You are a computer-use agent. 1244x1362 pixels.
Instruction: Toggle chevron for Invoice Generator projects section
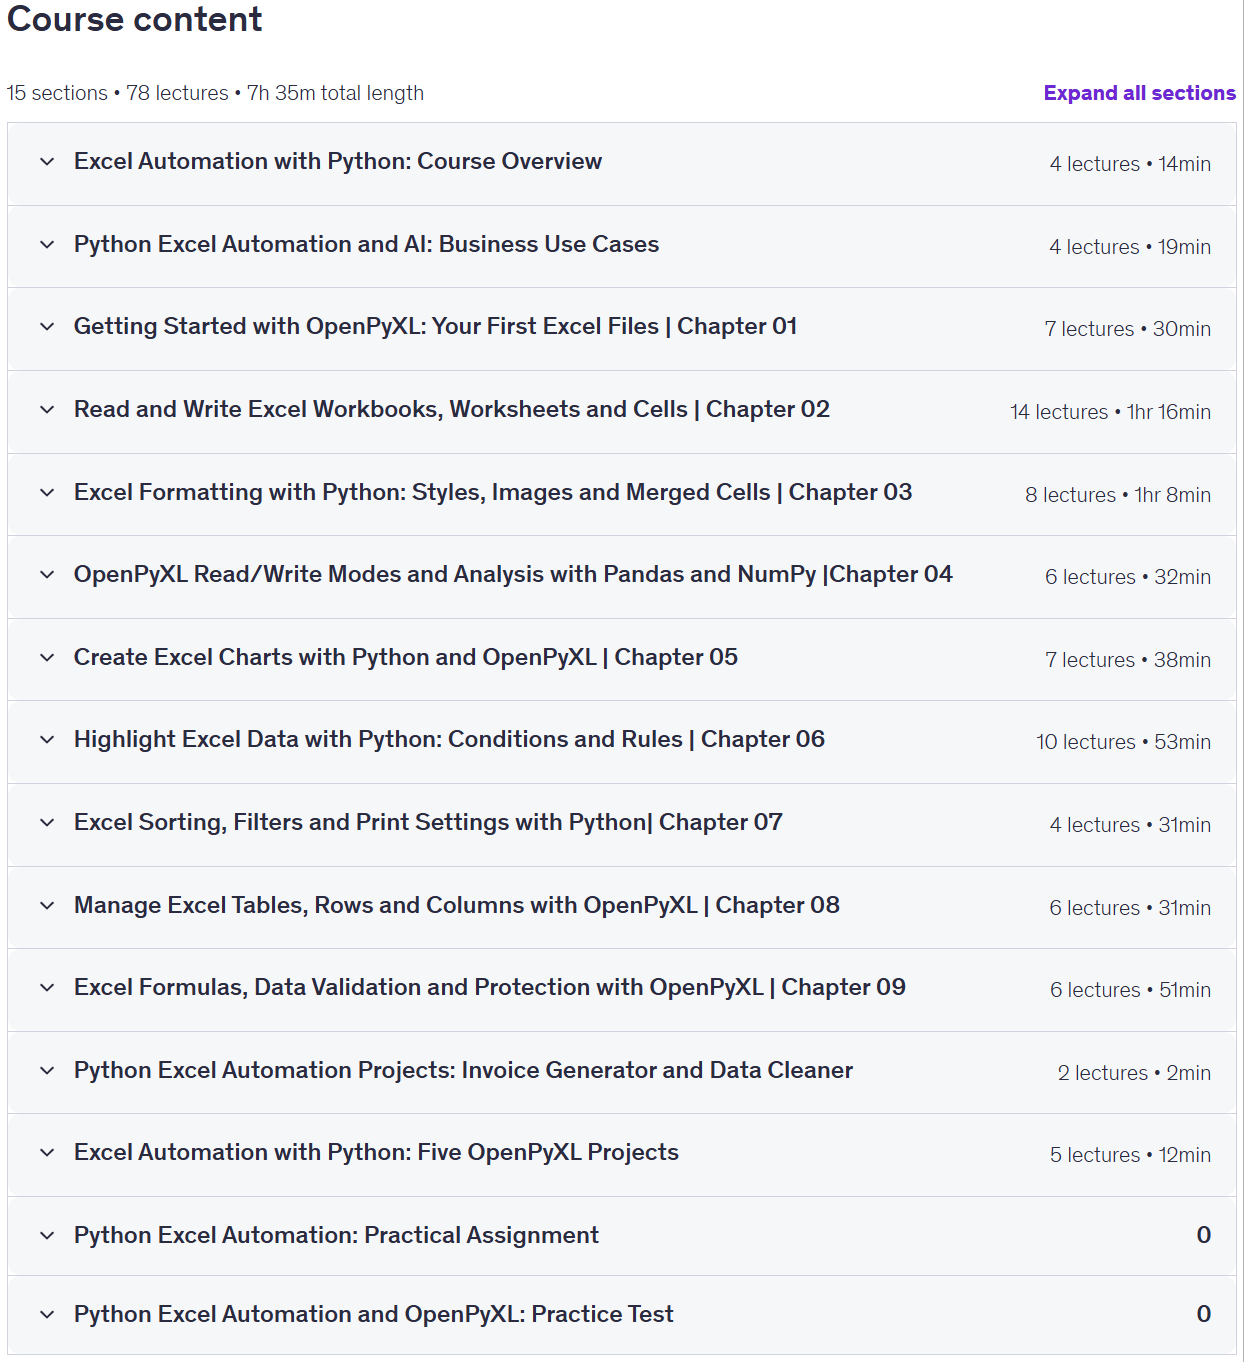click(x=47, y=1071)
